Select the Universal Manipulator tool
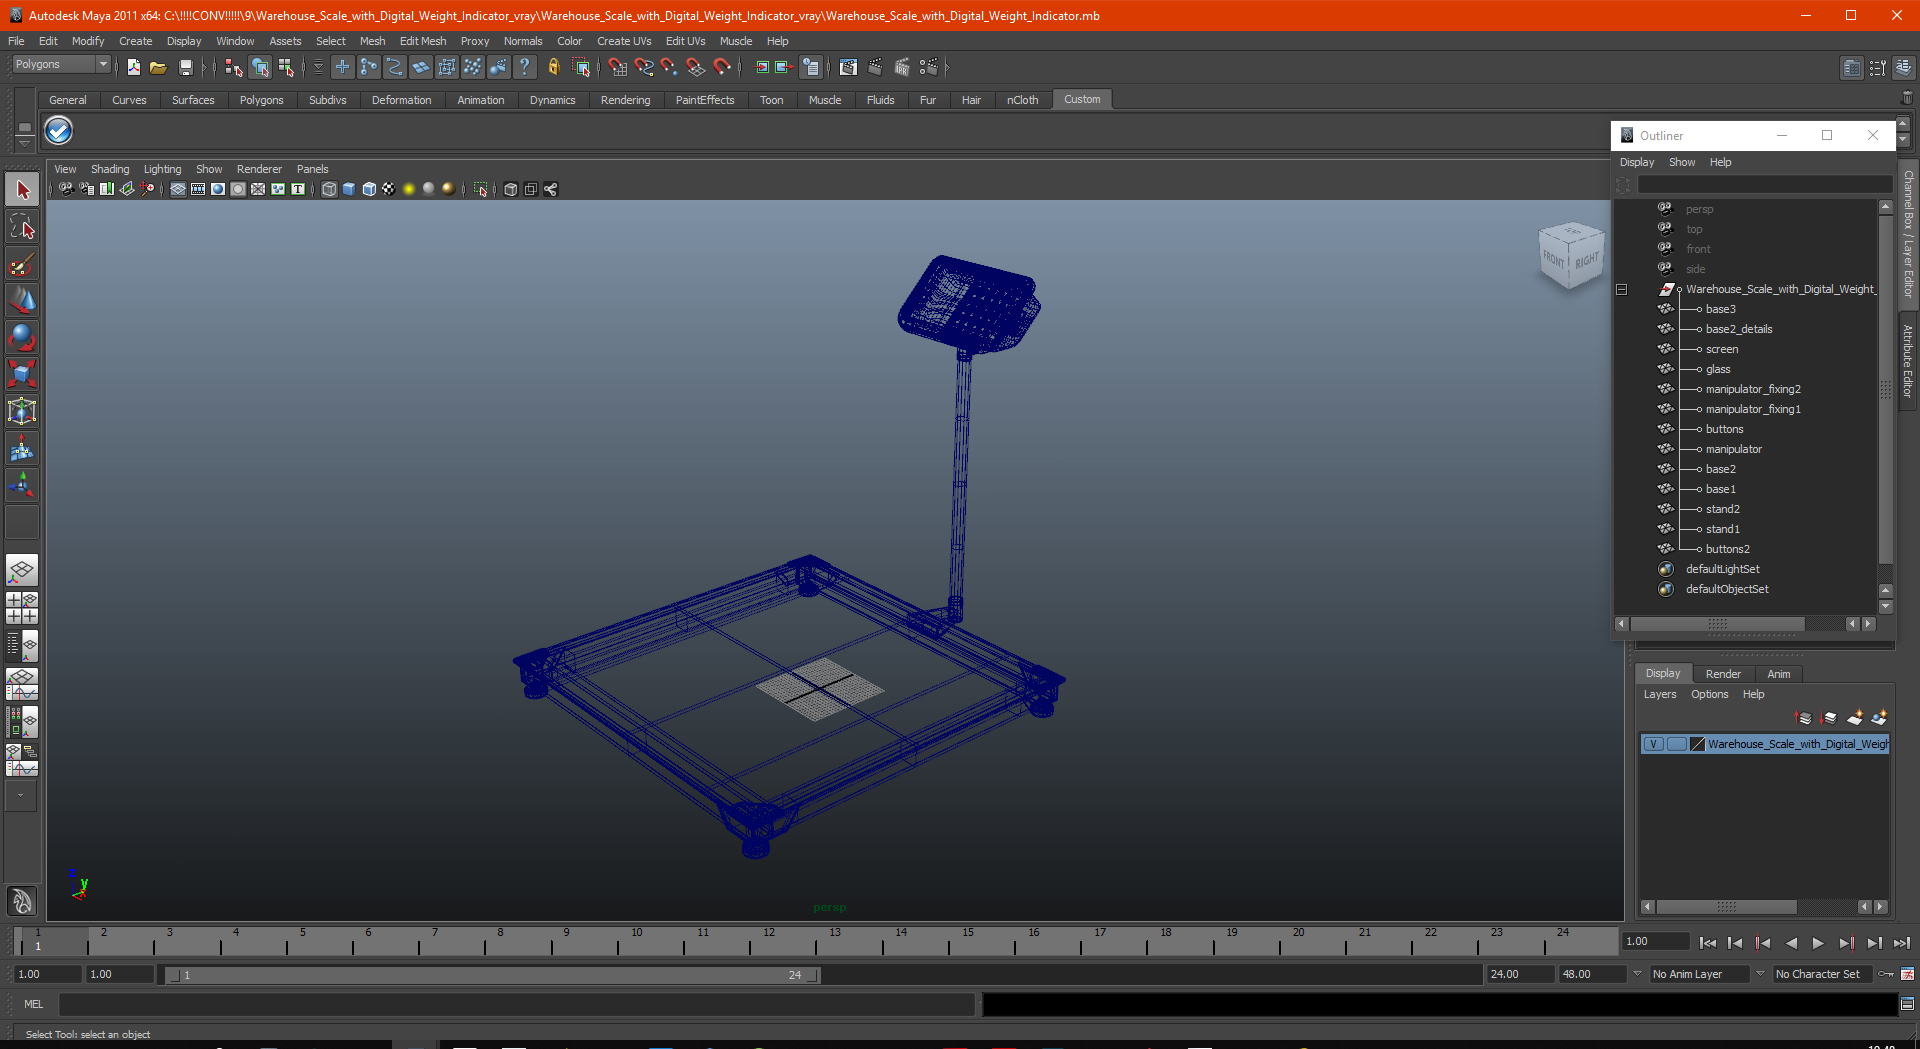 [22, 412]
